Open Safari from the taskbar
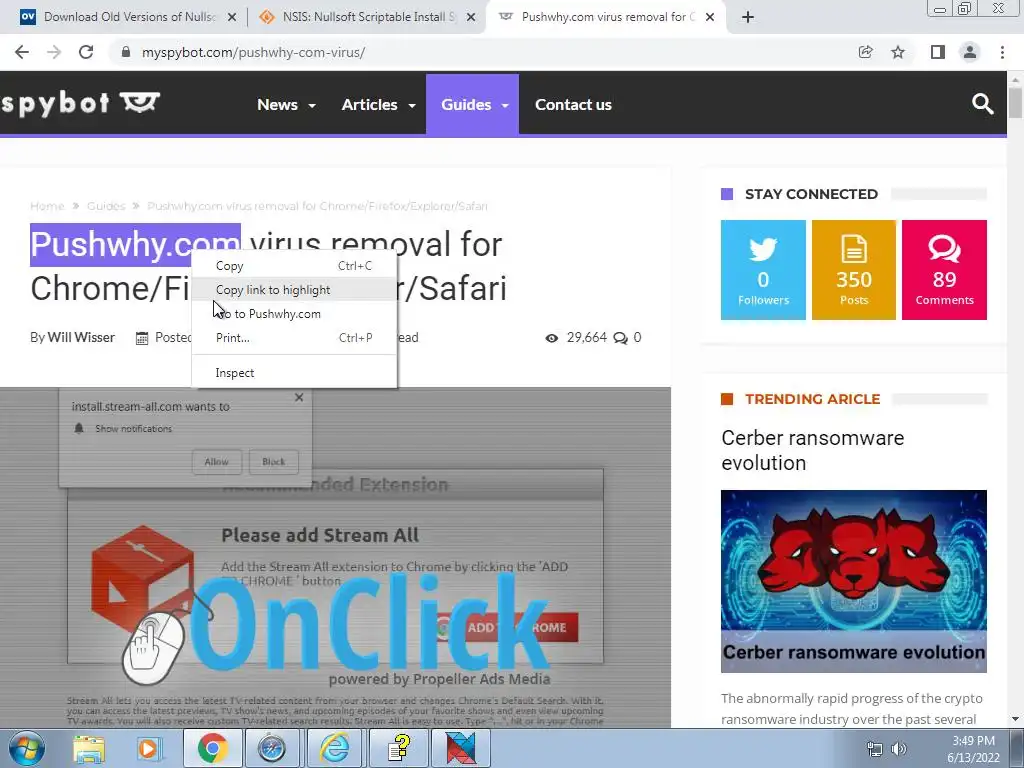Screen dimensions: 1024x768 tap(272, 749)
